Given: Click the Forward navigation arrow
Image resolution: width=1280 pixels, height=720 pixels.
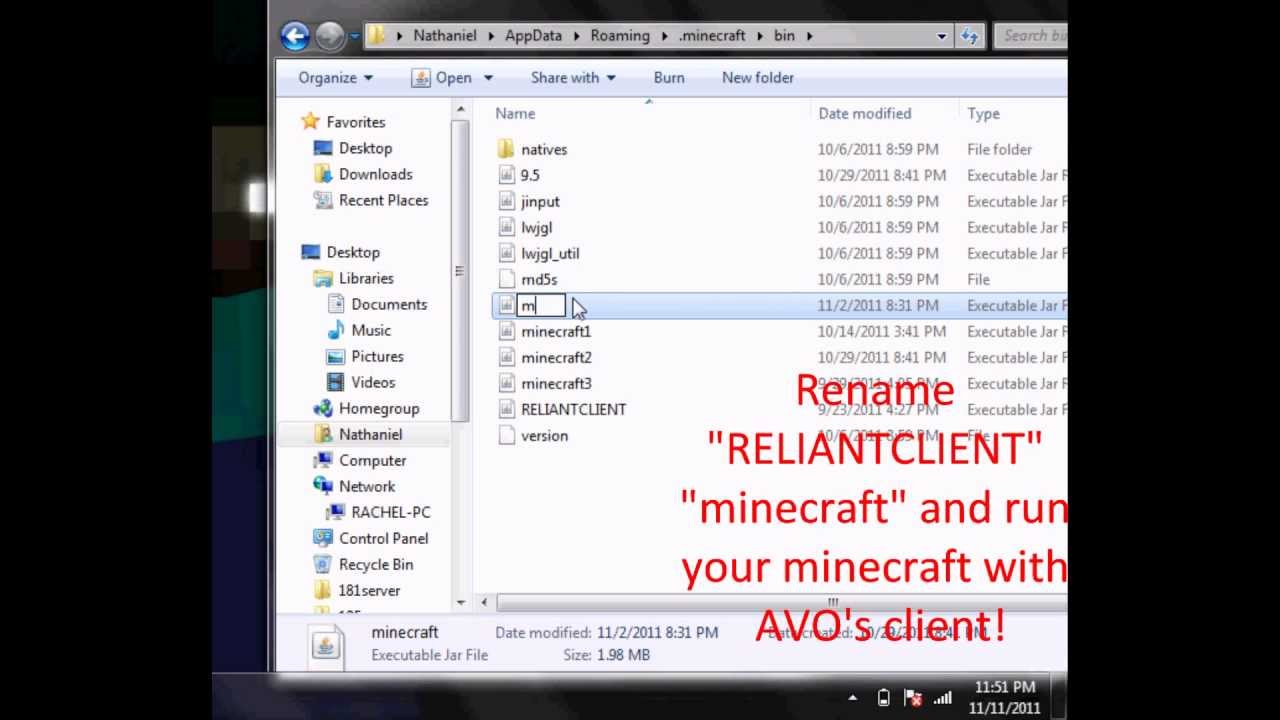Looking at the screenshot, I should [330, 37].
